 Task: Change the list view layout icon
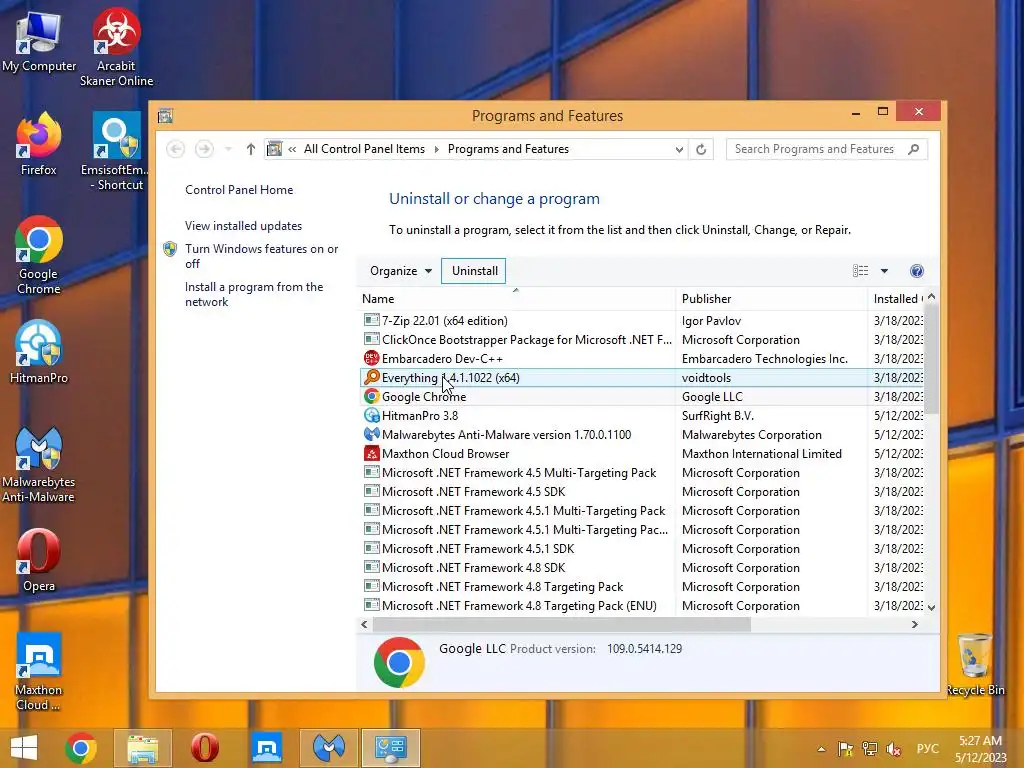click(x=861, y=271)
